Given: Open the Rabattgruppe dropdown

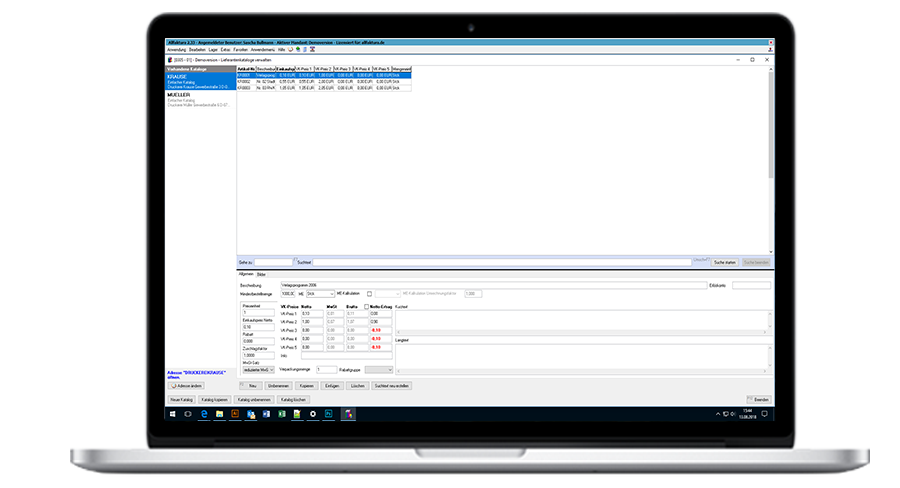Looking at the screenshot, I should [x=379, y=369].
